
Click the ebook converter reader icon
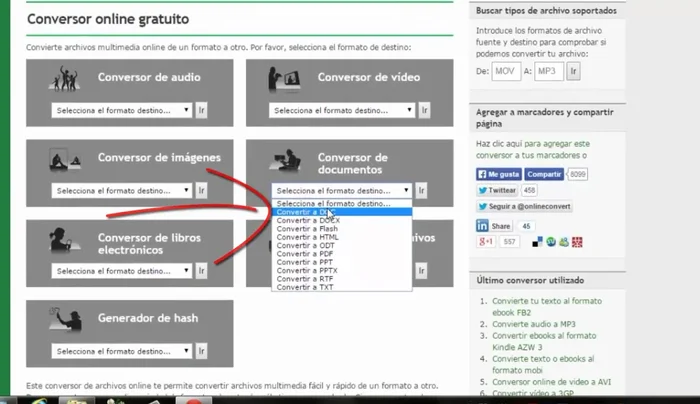click(x=64, y=240)
